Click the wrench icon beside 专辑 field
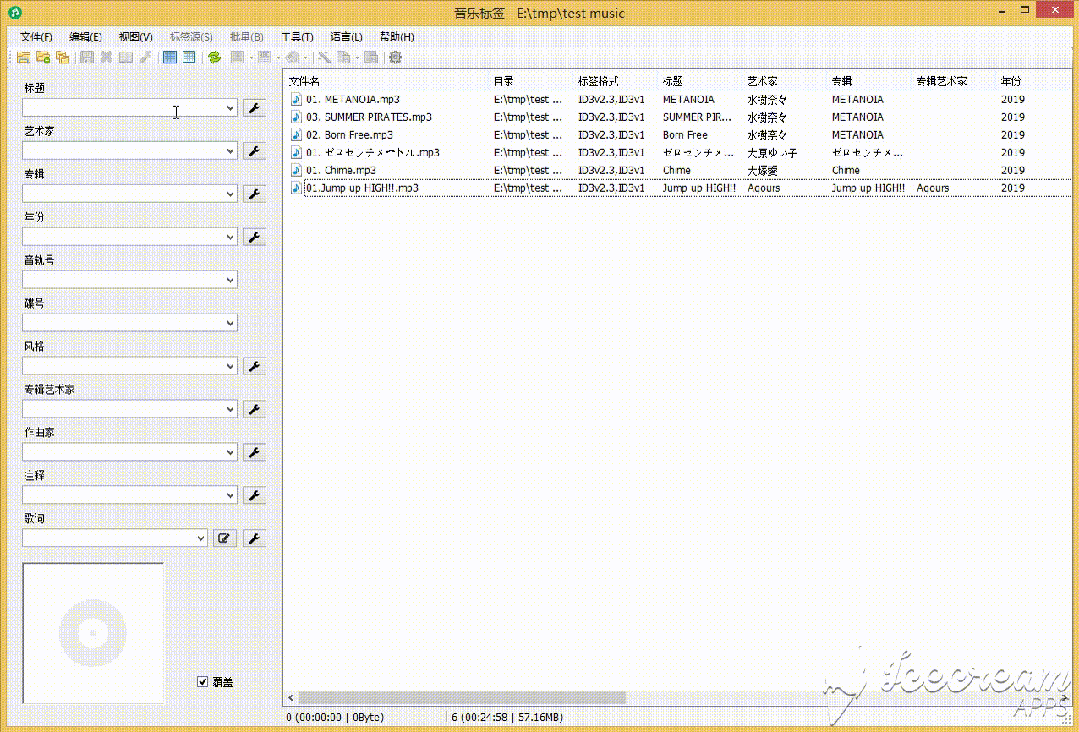This screenshot has width=1079, height=732. point(254,193)
